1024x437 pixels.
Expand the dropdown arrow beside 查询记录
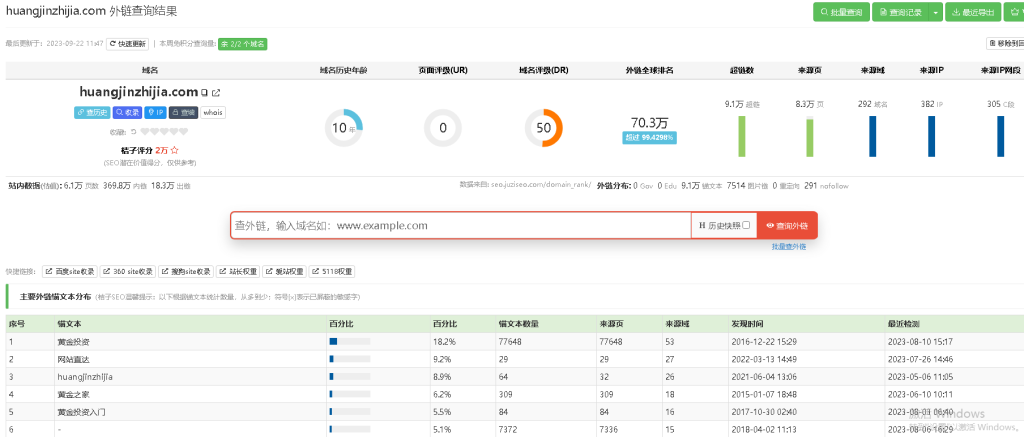coord(935,12)
